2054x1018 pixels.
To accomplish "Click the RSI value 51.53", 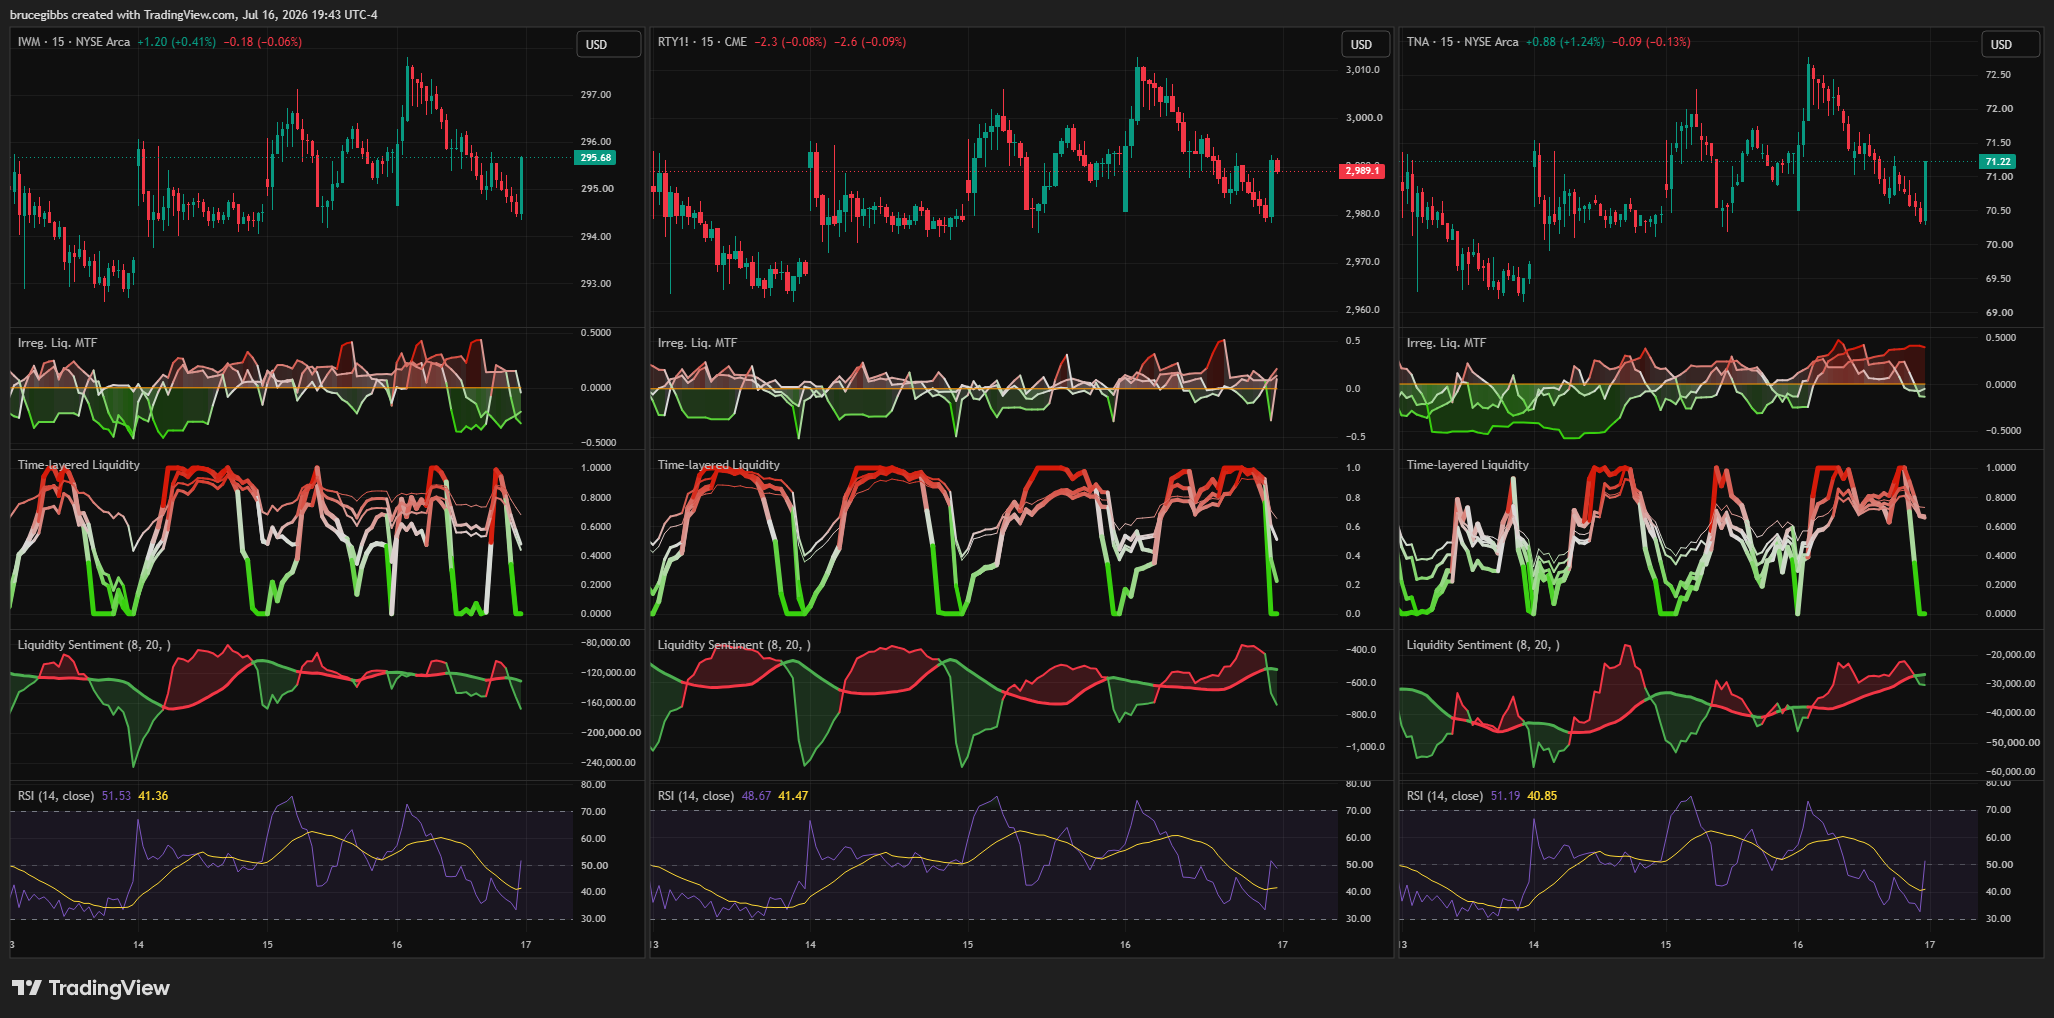I will (116, 796).
